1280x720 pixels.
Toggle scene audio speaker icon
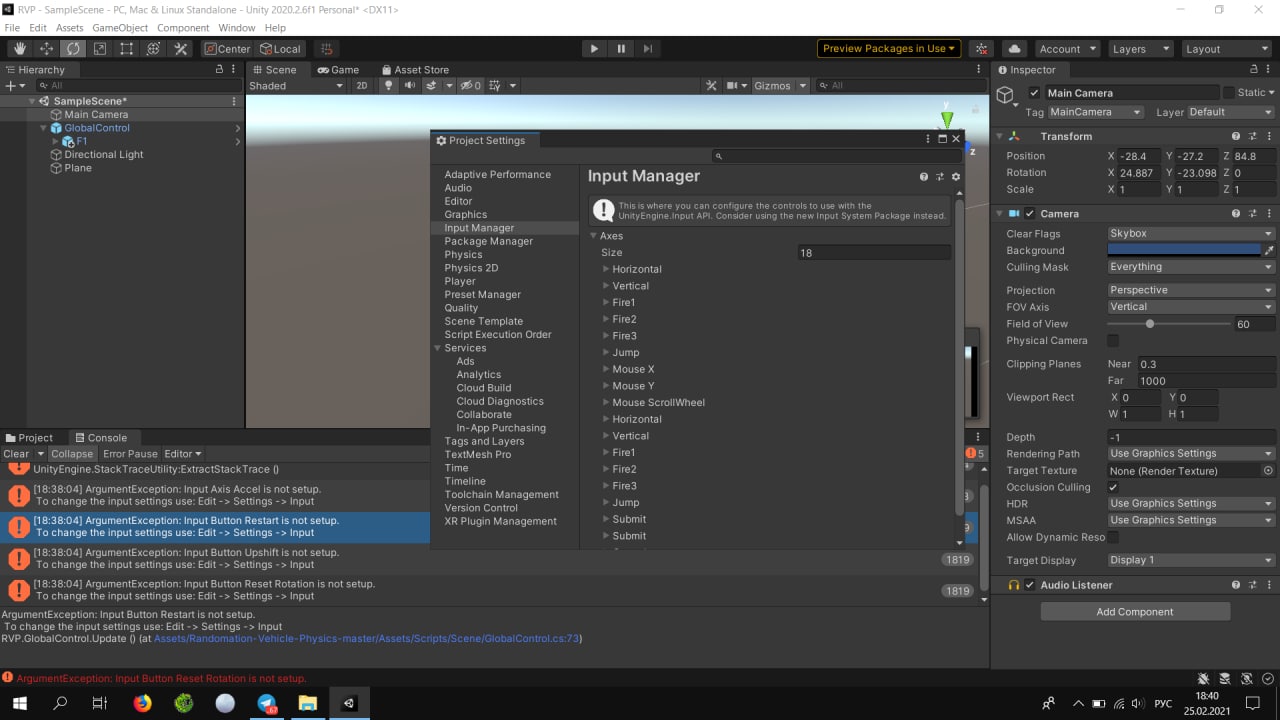tap(410, 85)
